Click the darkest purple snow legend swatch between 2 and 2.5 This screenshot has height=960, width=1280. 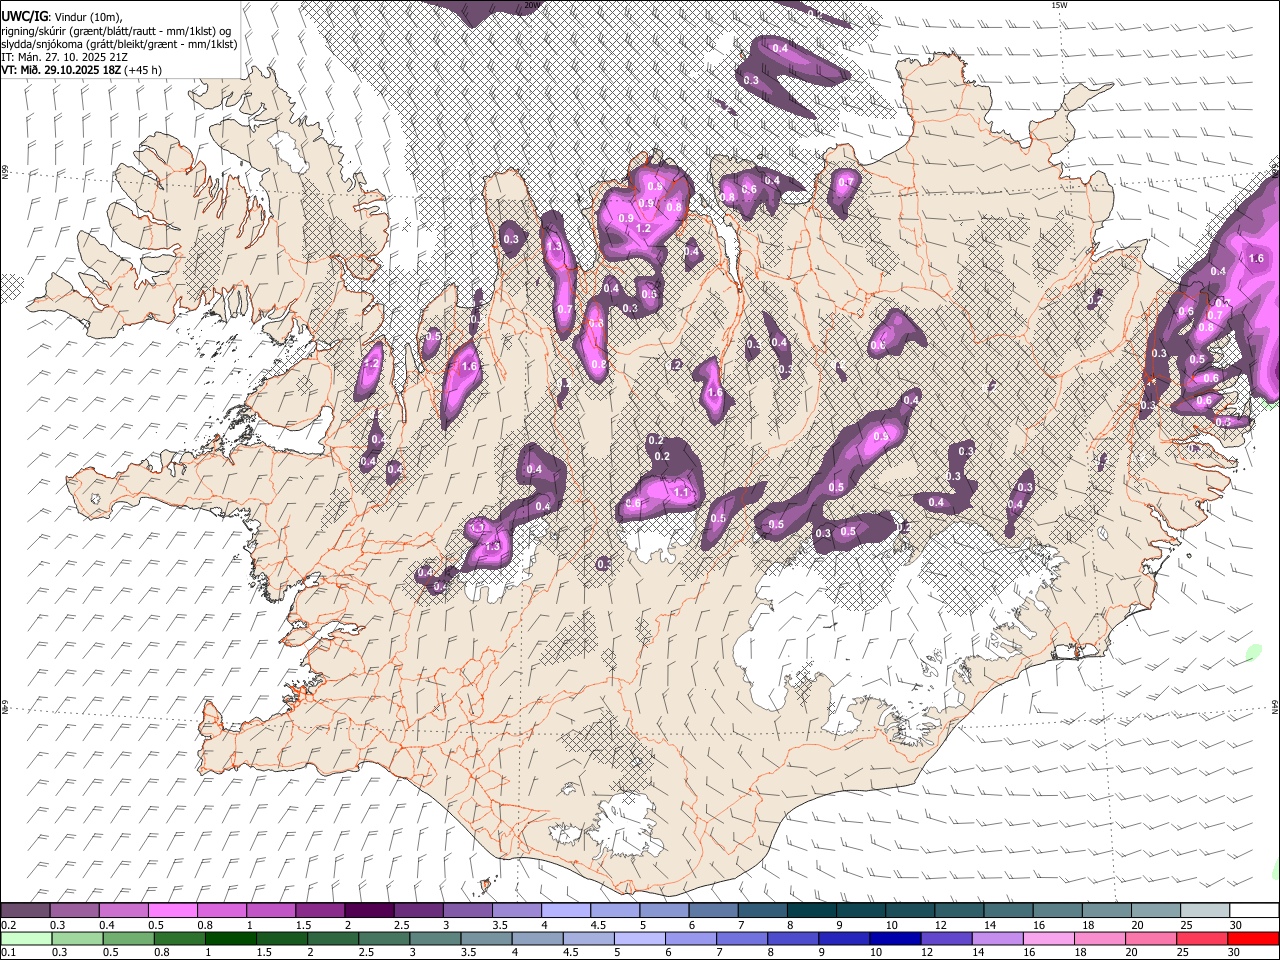[x=369, y=911]
